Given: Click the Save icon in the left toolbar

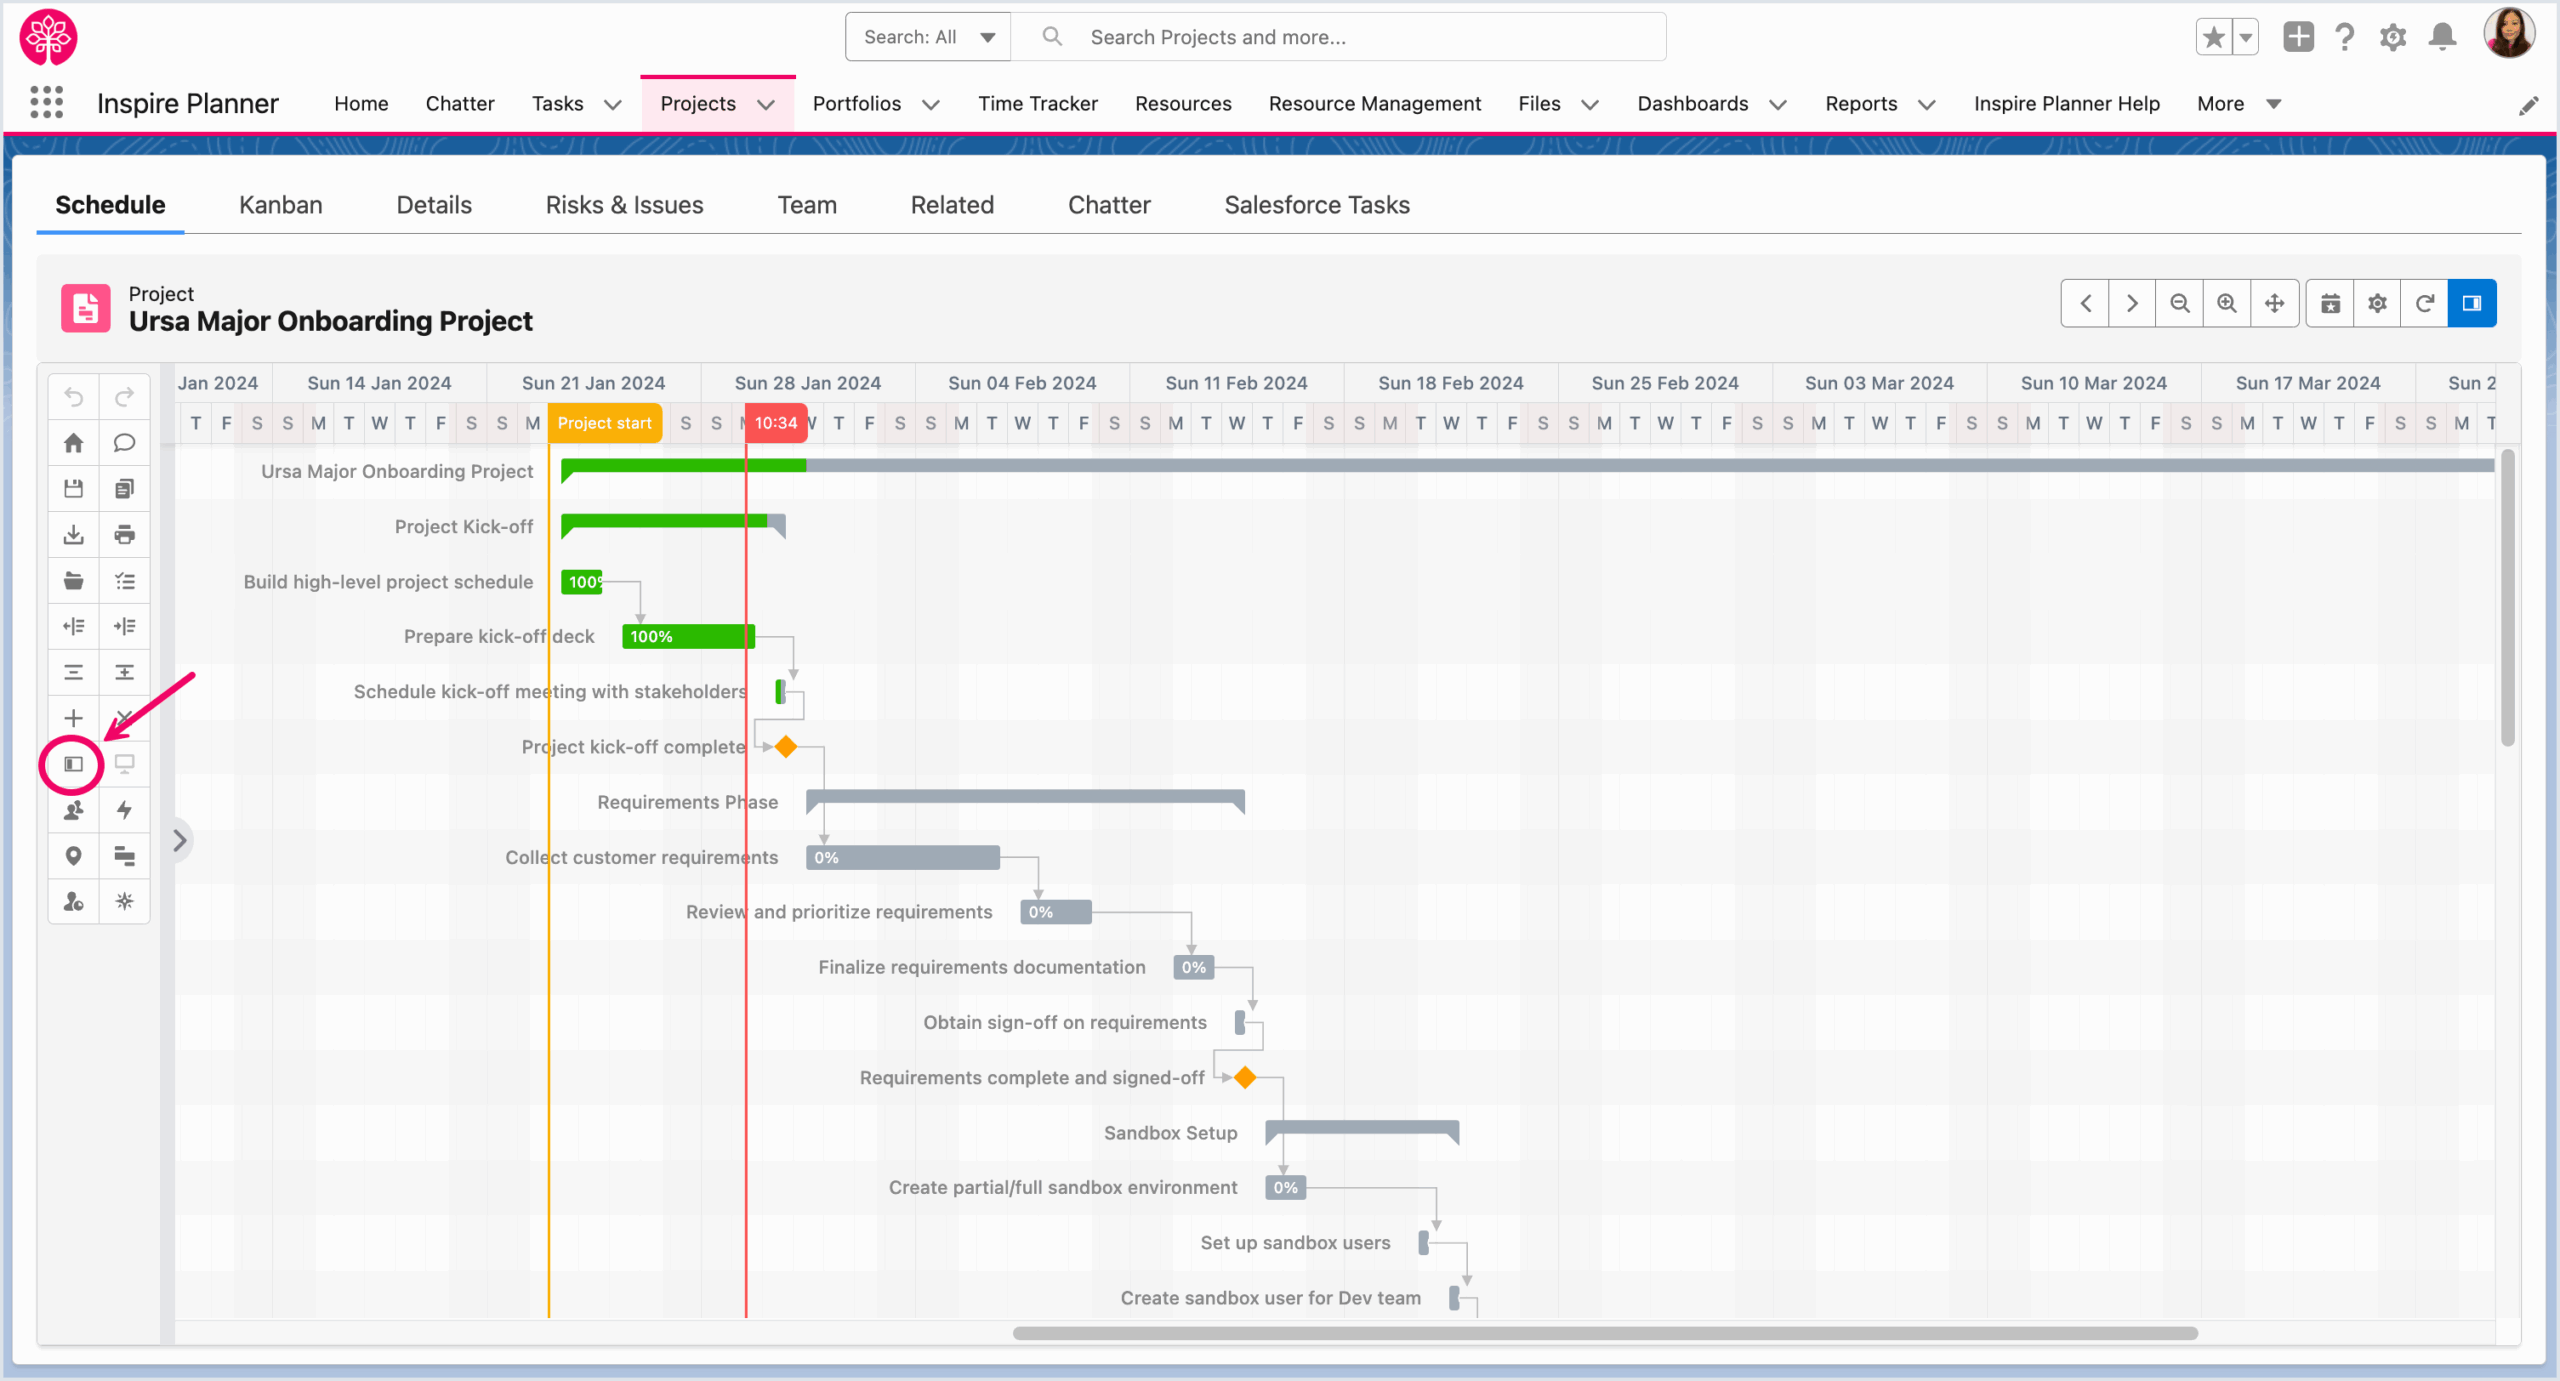Looking at the screenshot, I should [73, 488].
